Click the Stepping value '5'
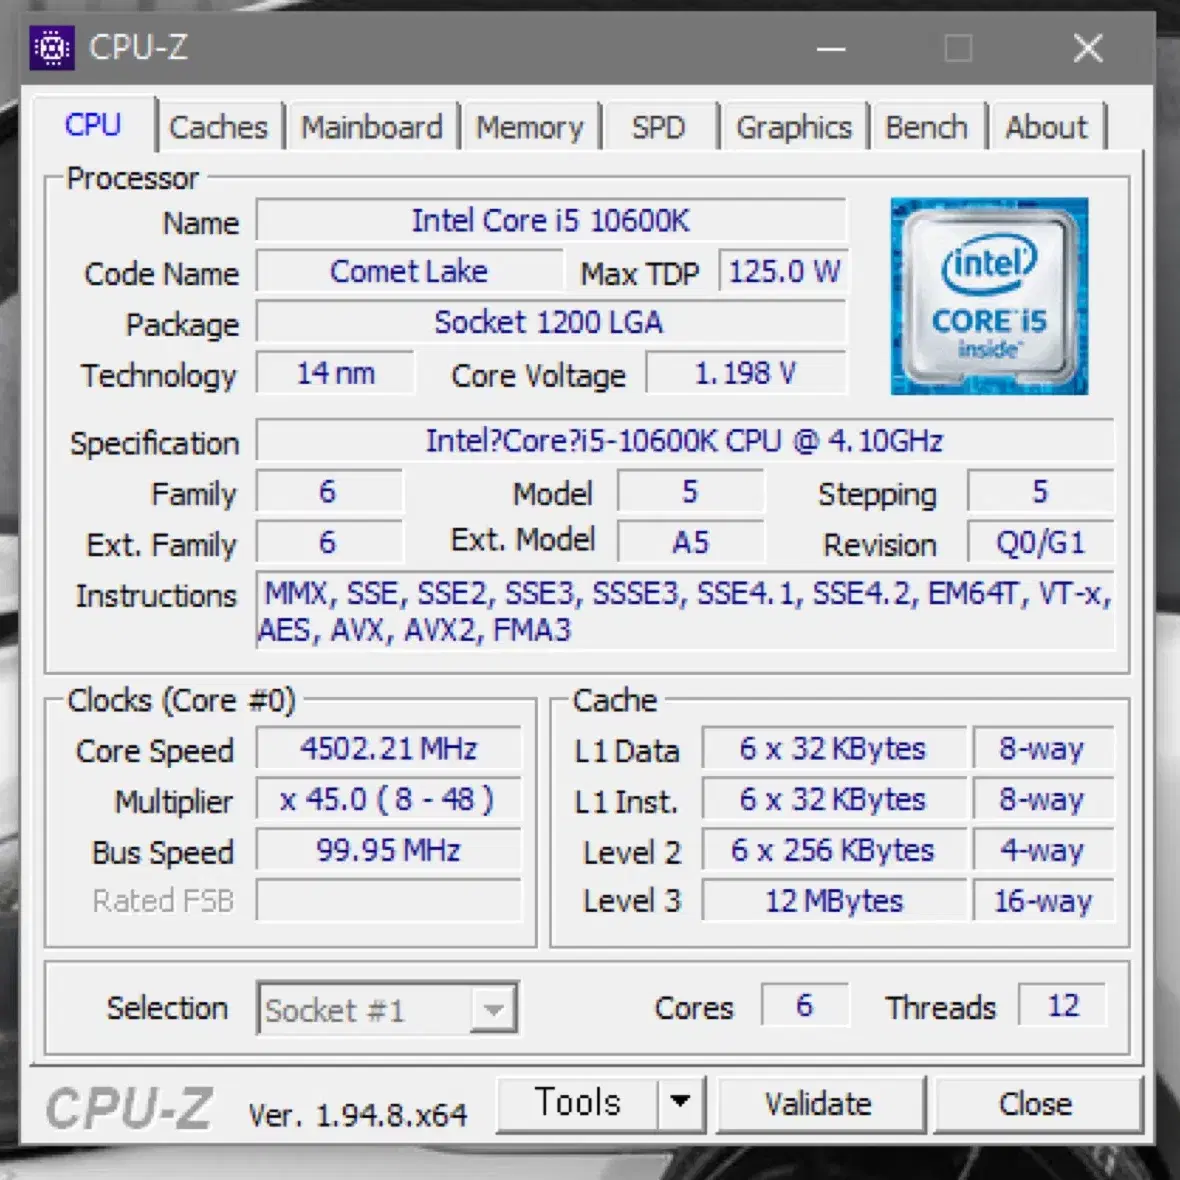Viewport: 1180px width, 1180px height. pos(1041,492)
